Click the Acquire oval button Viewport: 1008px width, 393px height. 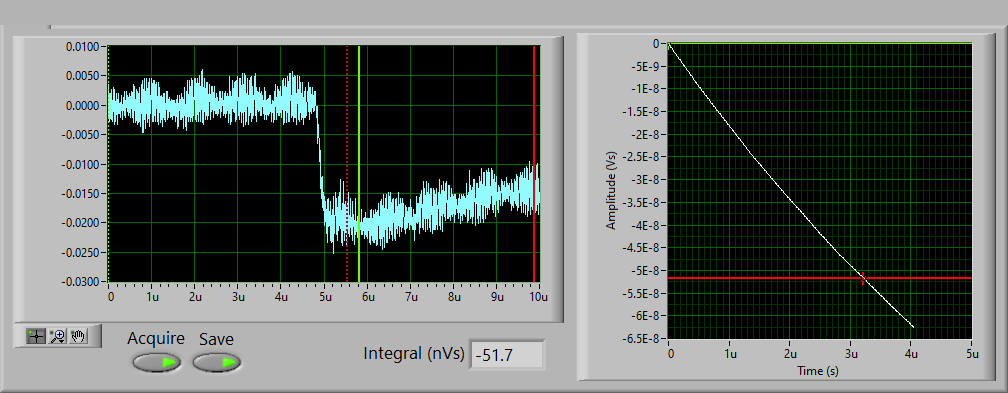(x=156, y=363)
